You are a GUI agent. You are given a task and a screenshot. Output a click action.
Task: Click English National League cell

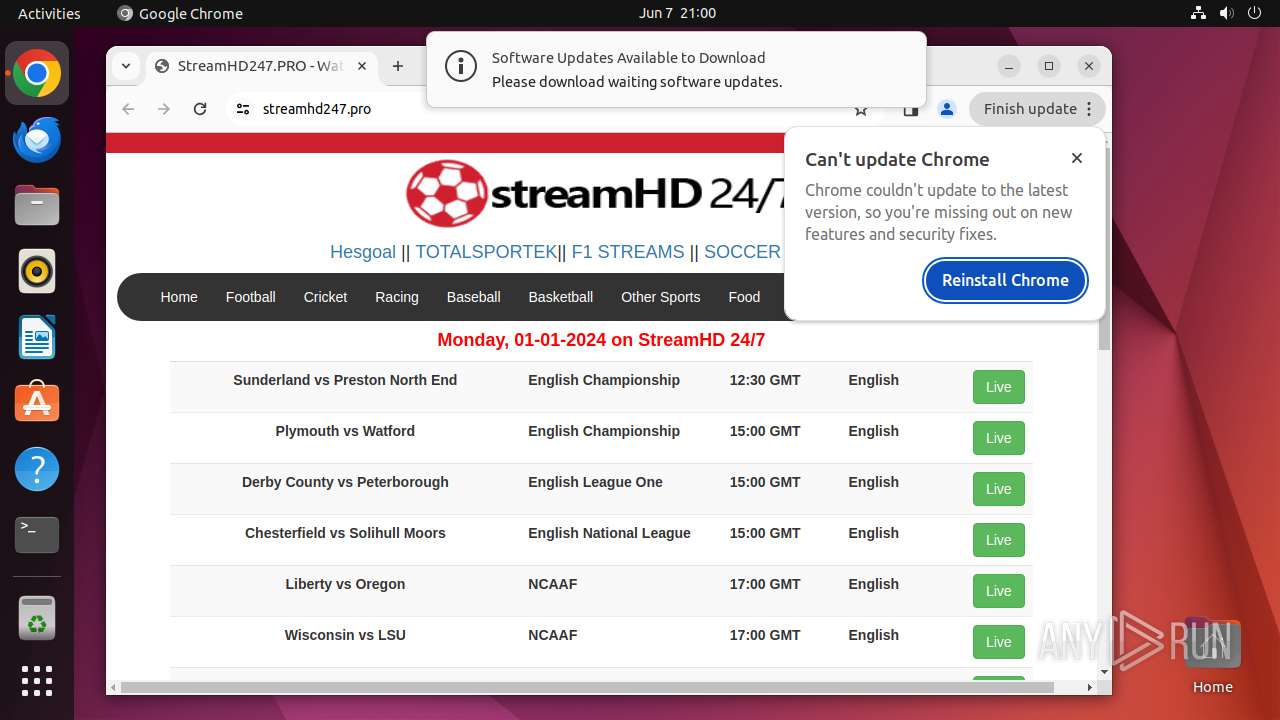pos(609,533)
